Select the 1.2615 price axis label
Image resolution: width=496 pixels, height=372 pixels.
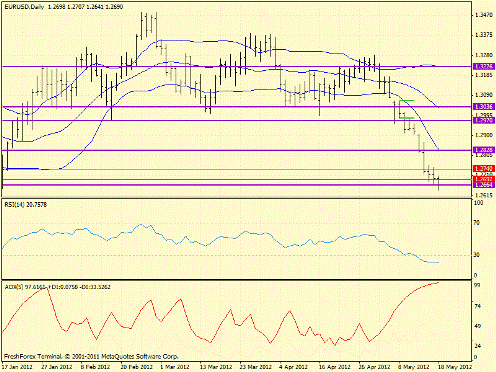coord(484,195)
